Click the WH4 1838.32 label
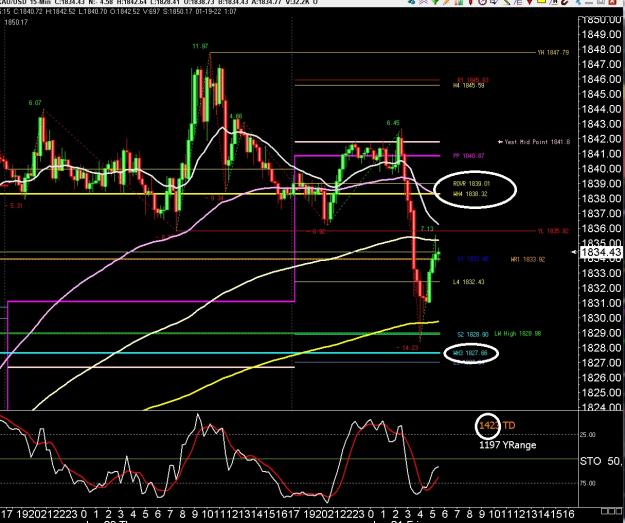This screenshot has width=625, height=523. click(x=470, y=194)
